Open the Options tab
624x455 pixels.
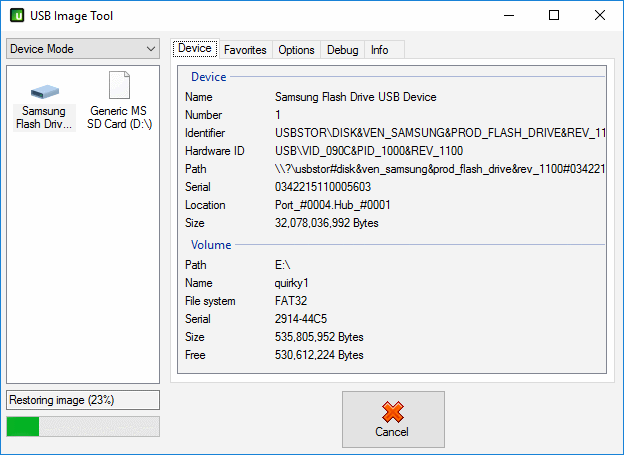[296, 50]
